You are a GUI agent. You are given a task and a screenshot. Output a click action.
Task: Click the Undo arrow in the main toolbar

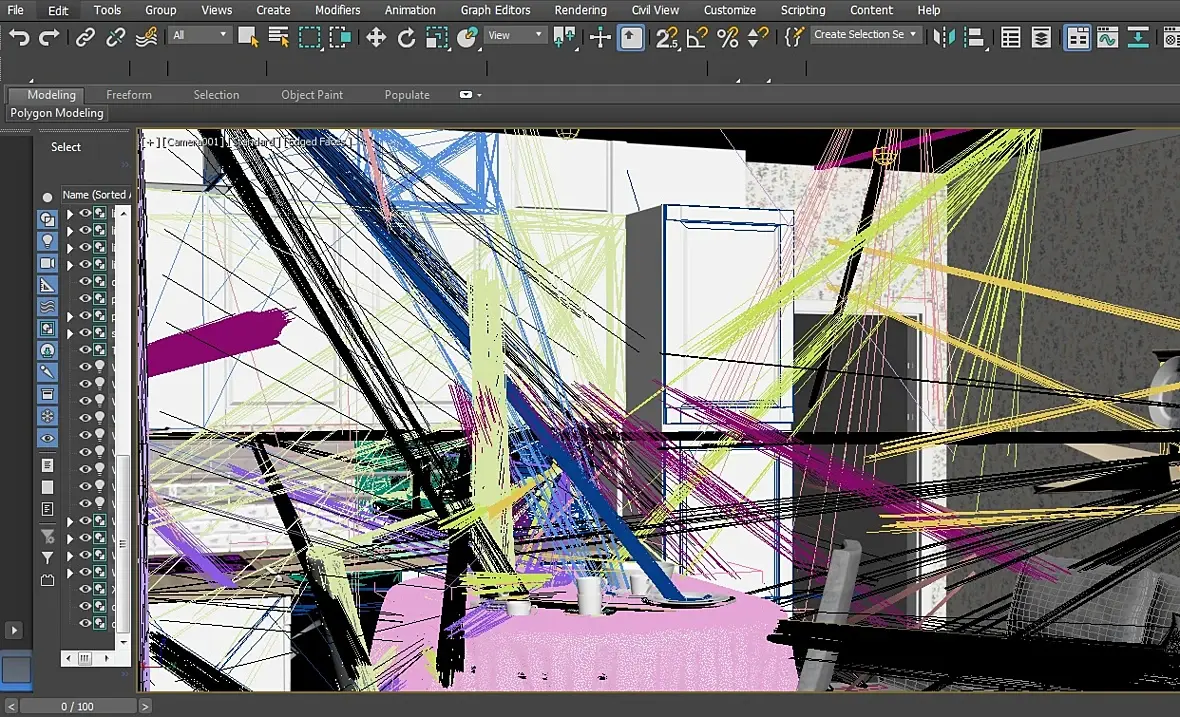pos(19,38)
